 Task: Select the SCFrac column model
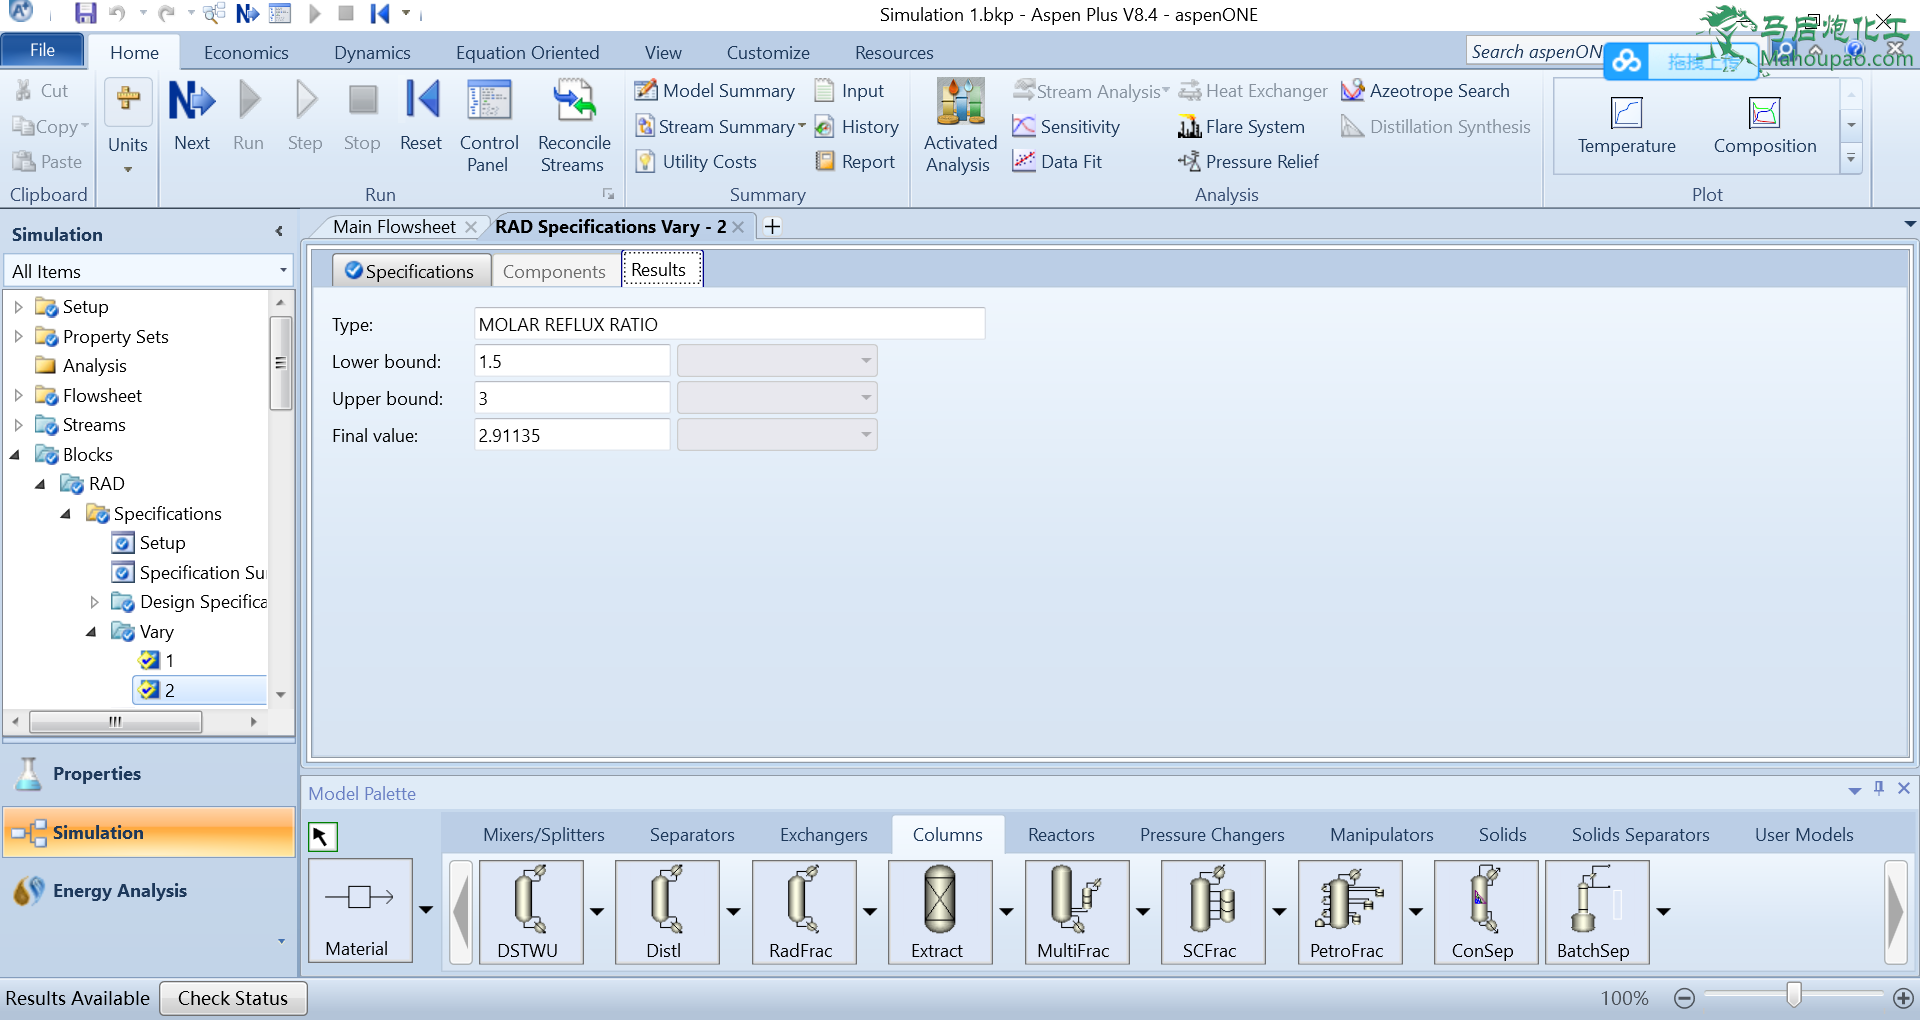click(x=1212, y=912)
